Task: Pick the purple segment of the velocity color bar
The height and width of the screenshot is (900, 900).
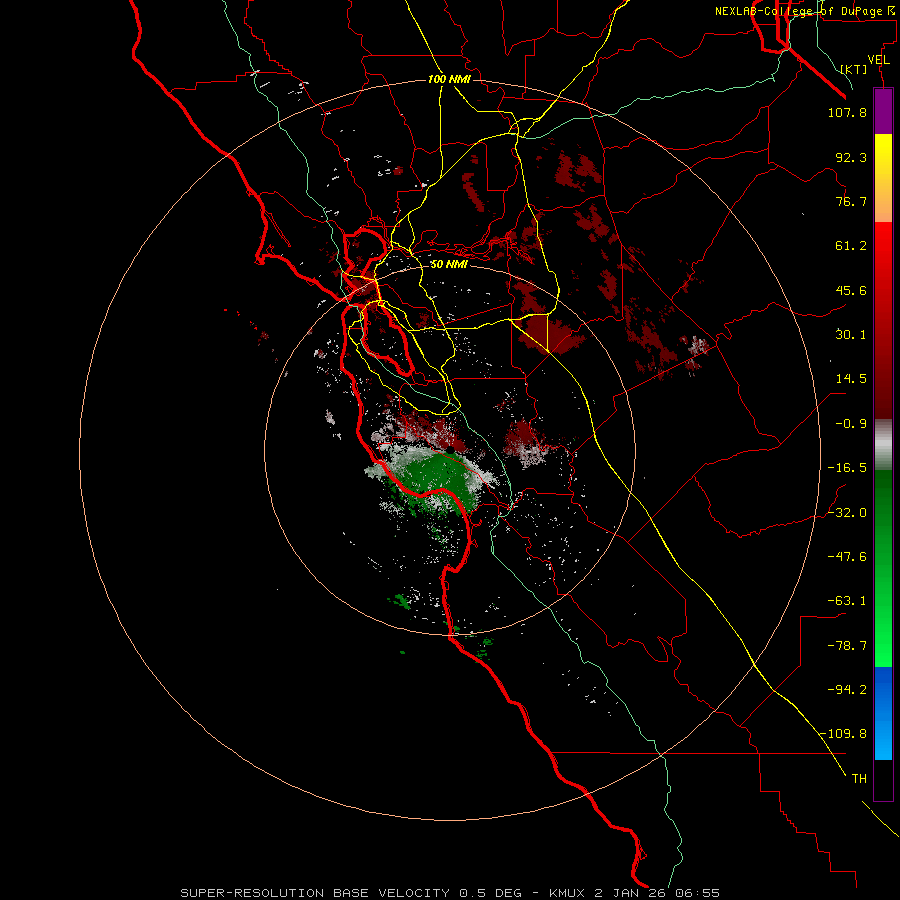Action: coord(883,111)
